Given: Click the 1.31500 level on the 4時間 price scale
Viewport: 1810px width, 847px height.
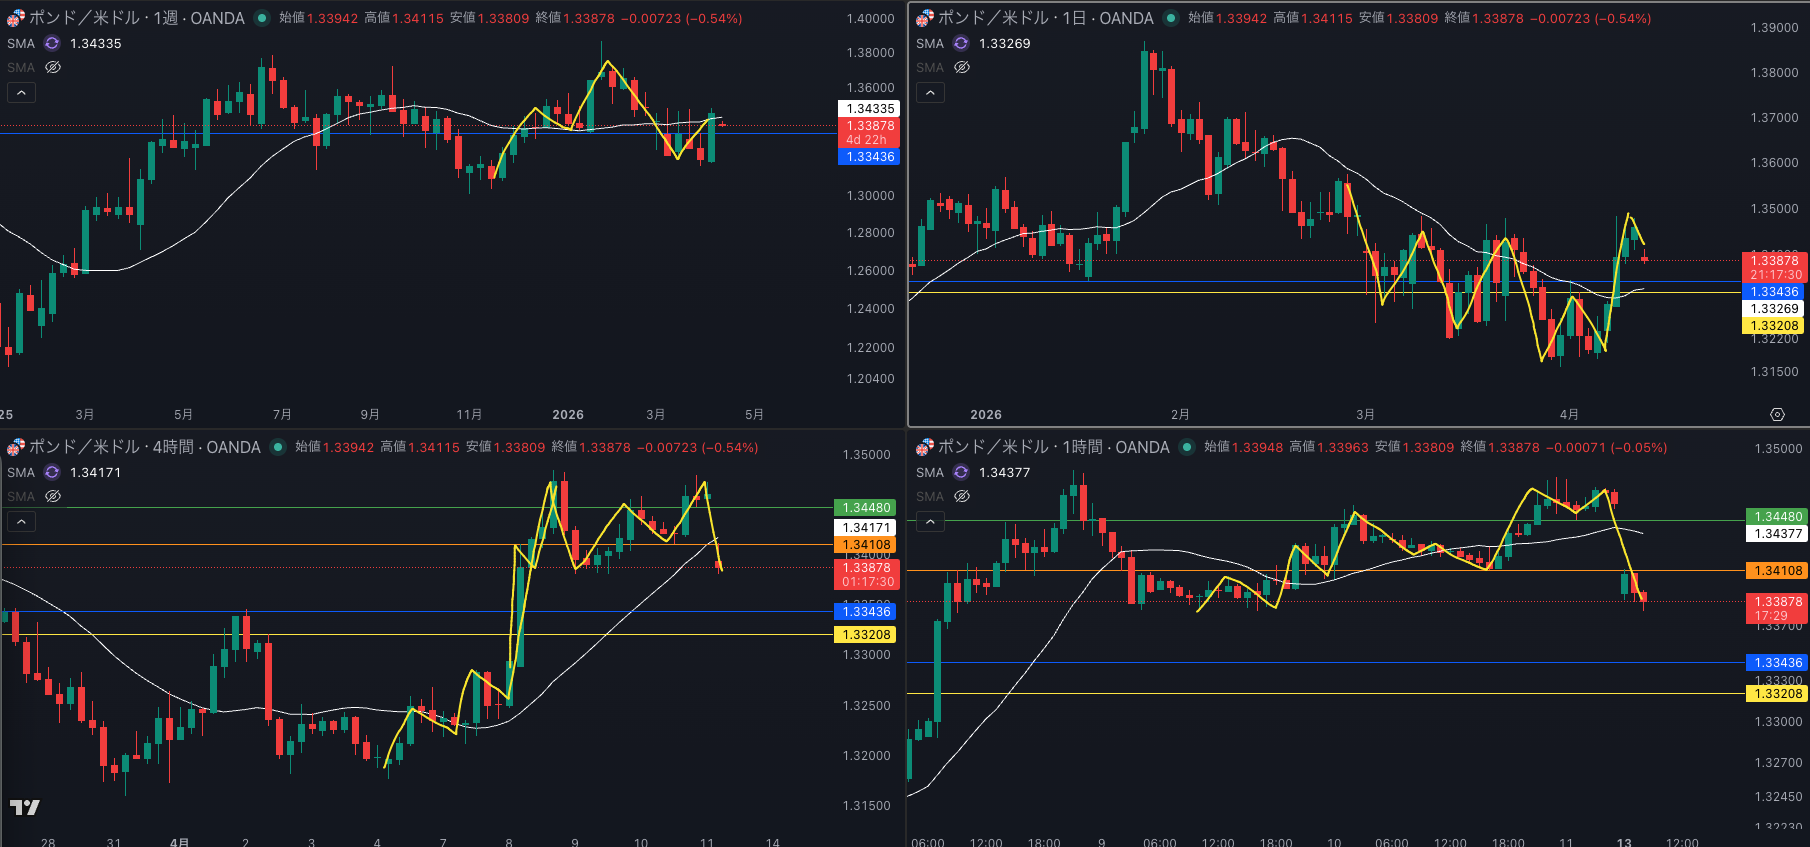Looking at the screenshot, I should pyautogui.click(x=866, y=806).
